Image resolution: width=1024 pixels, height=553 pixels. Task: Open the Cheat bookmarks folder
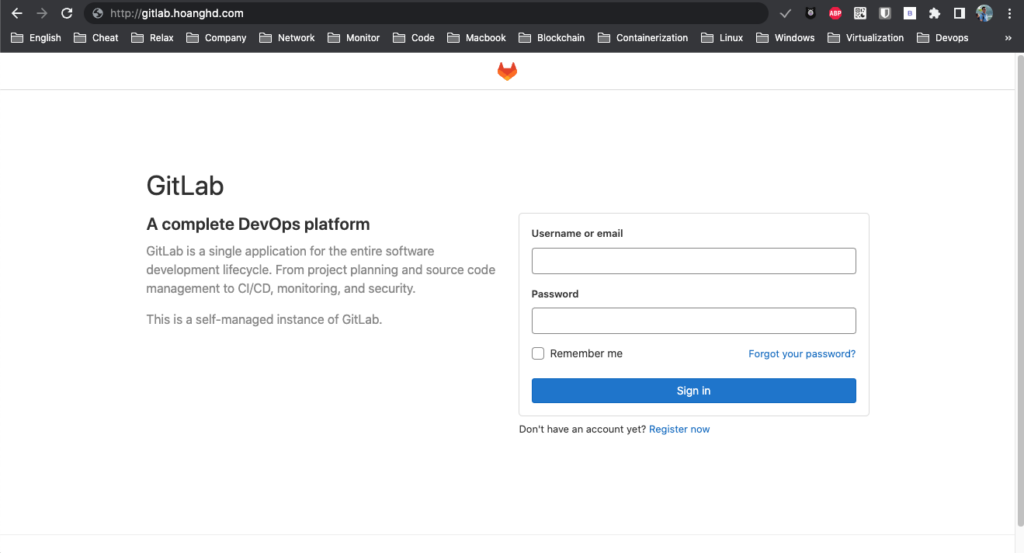point(96,38)
